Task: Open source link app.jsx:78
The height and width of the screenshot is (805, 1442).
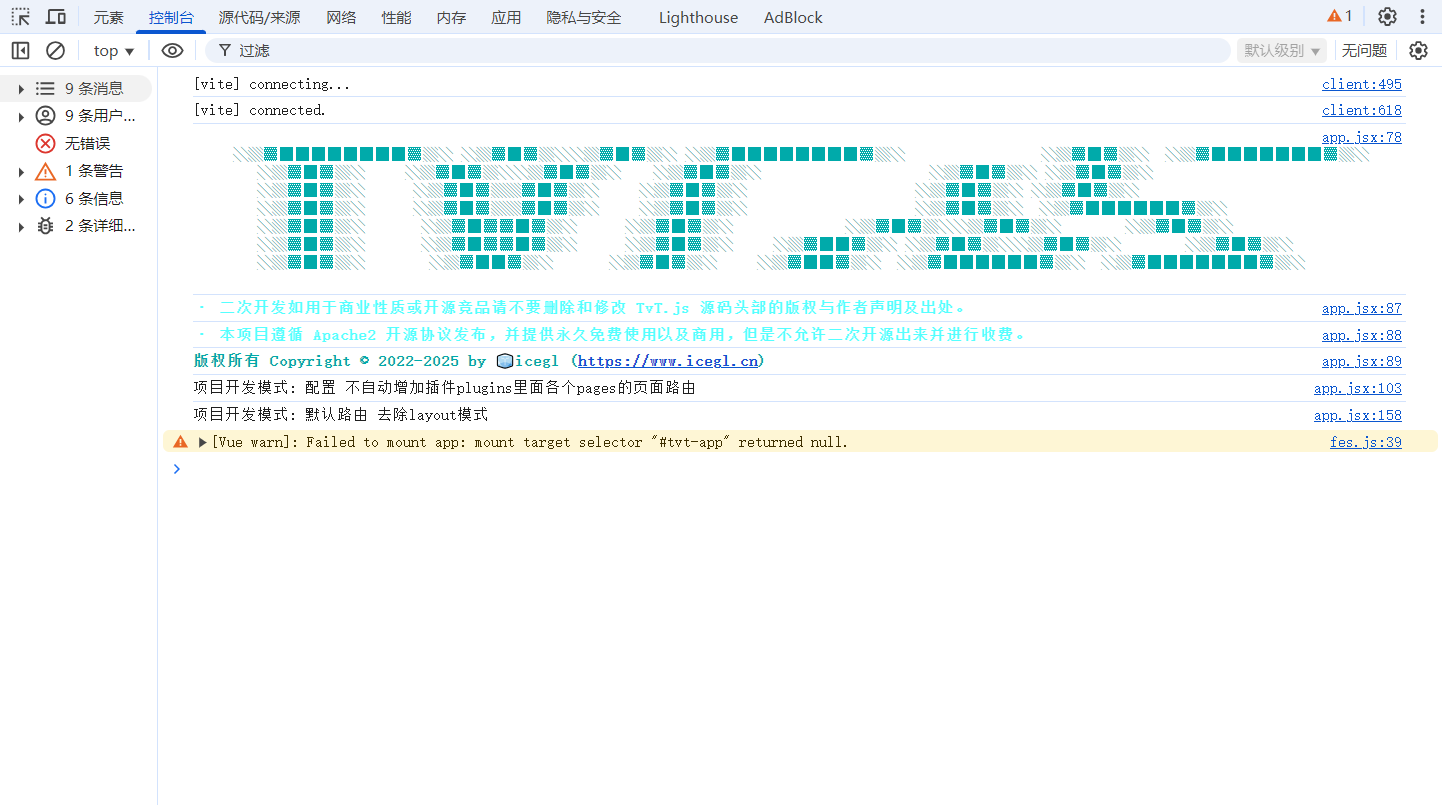Action: pyautogui.click(x=1361, y=137)
